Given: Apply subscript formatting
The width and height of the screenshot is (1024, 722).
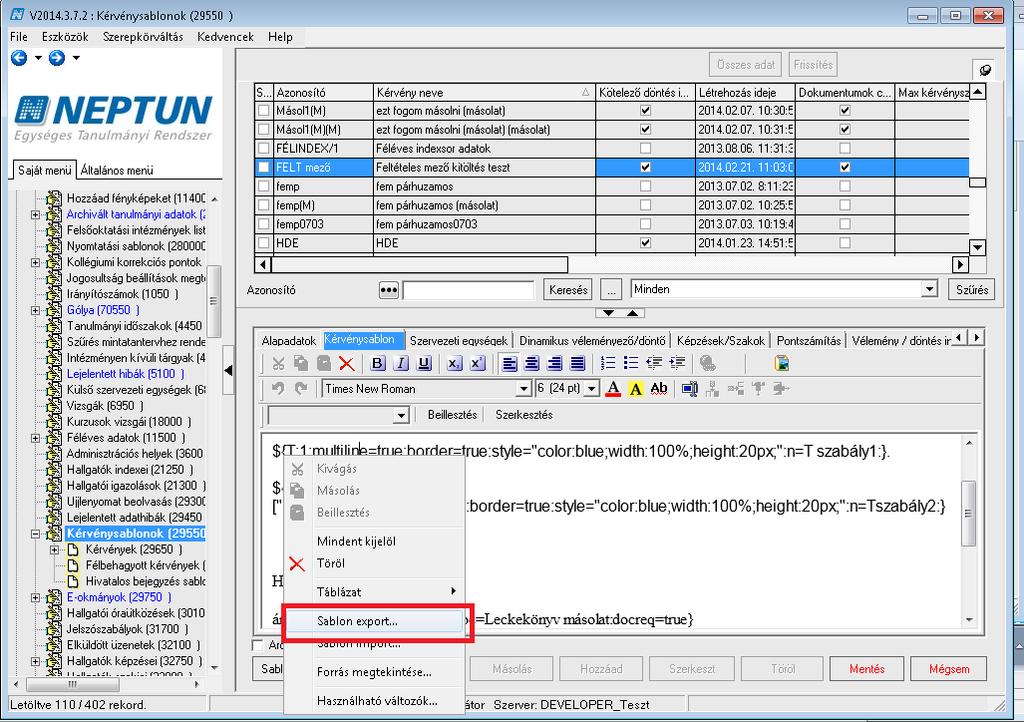Looking at the screenshot, I should pos(455,364).
